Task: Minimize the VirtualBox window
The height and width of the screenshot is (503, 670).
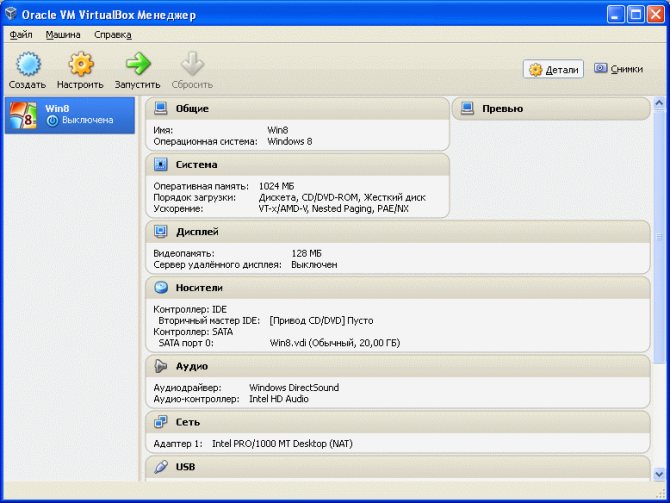Action: [x=615, y=15]
